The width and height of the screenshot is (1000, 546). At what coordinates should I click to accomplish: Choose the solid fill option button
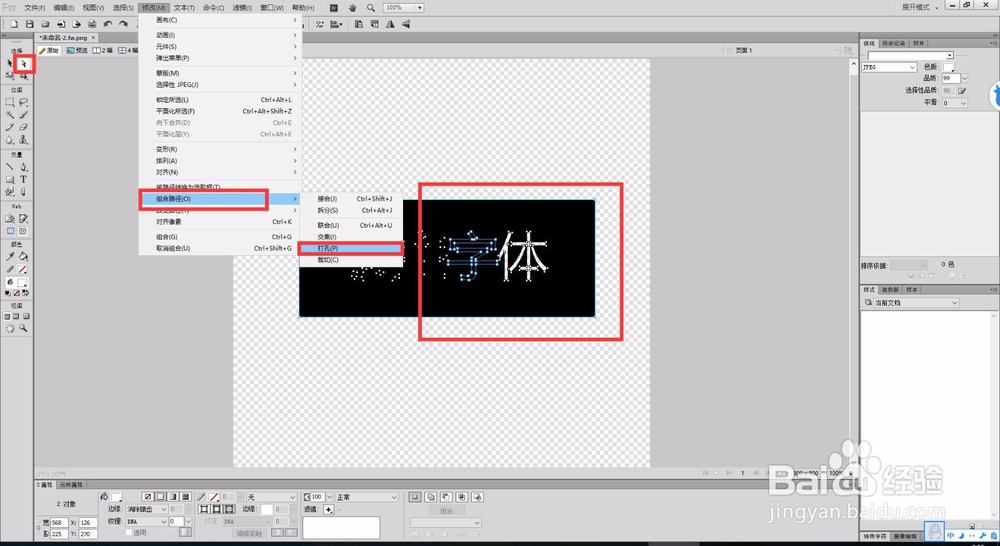pos(161,496)
